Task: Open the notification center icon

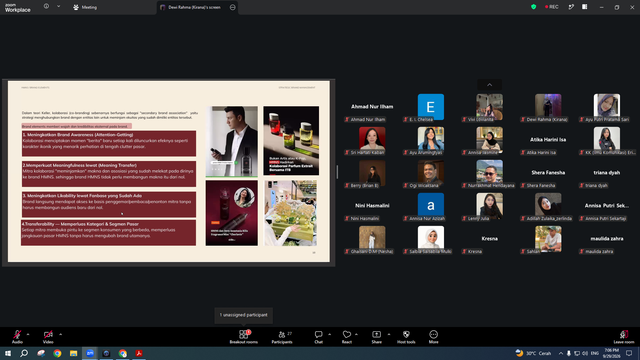Action: point(629,353)
